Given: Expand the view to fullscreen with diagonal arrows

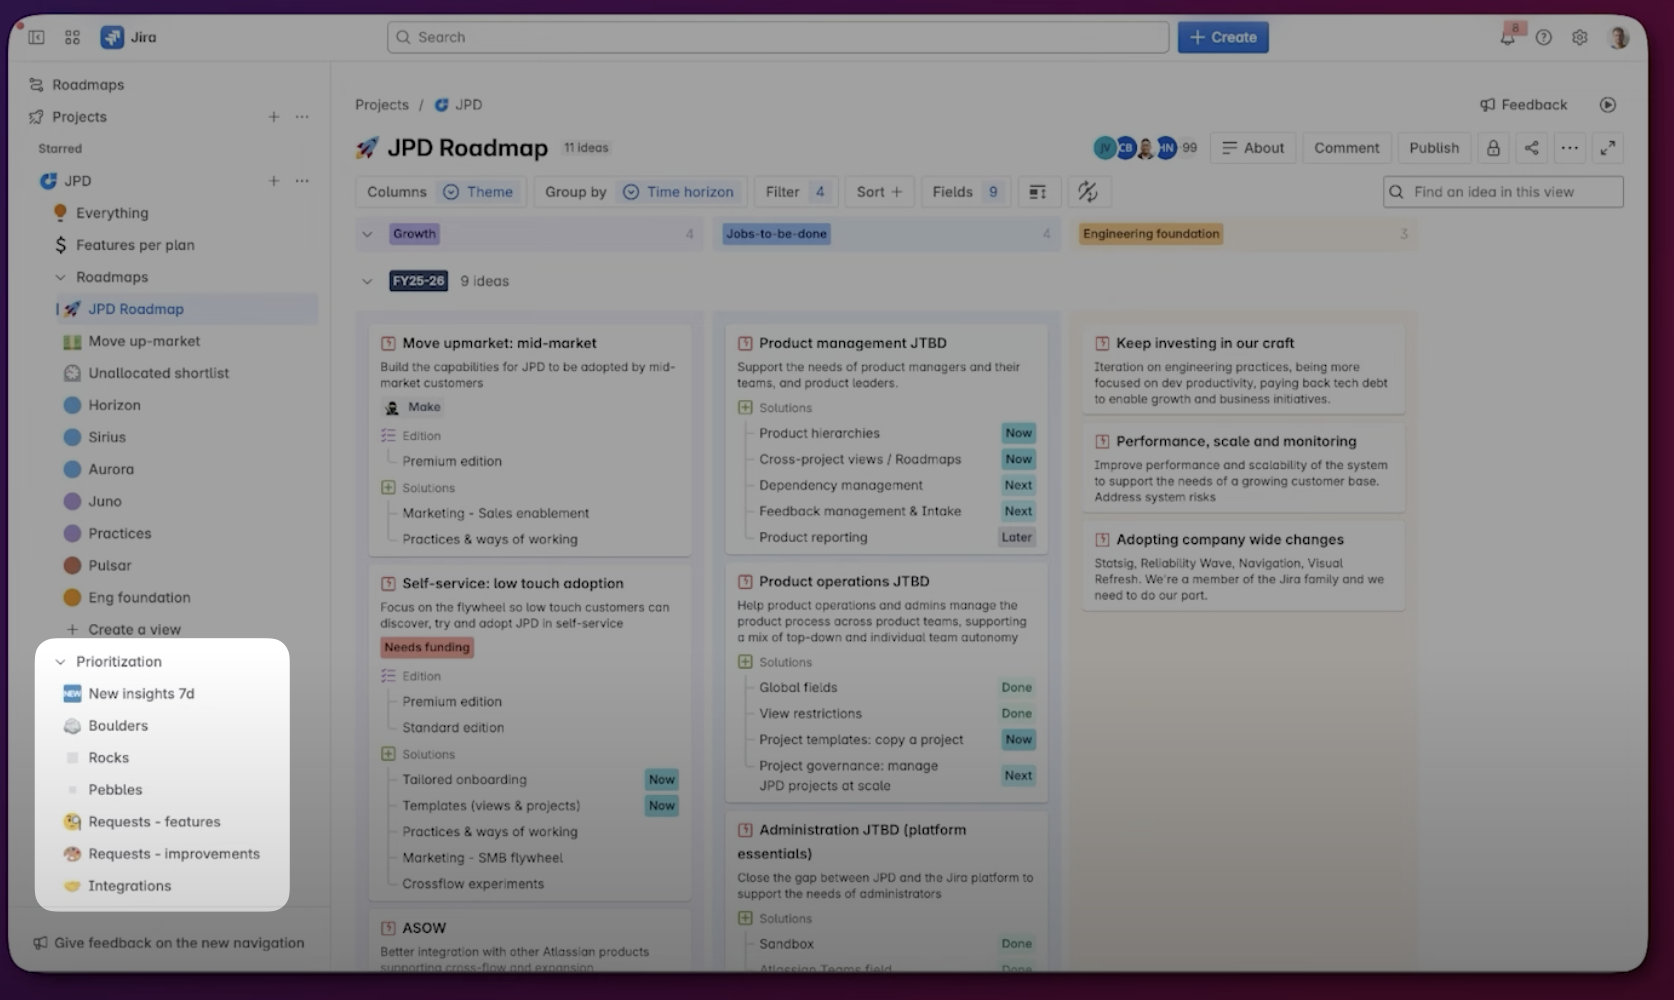Looking at the screenshot, I should pos(1608,147).
